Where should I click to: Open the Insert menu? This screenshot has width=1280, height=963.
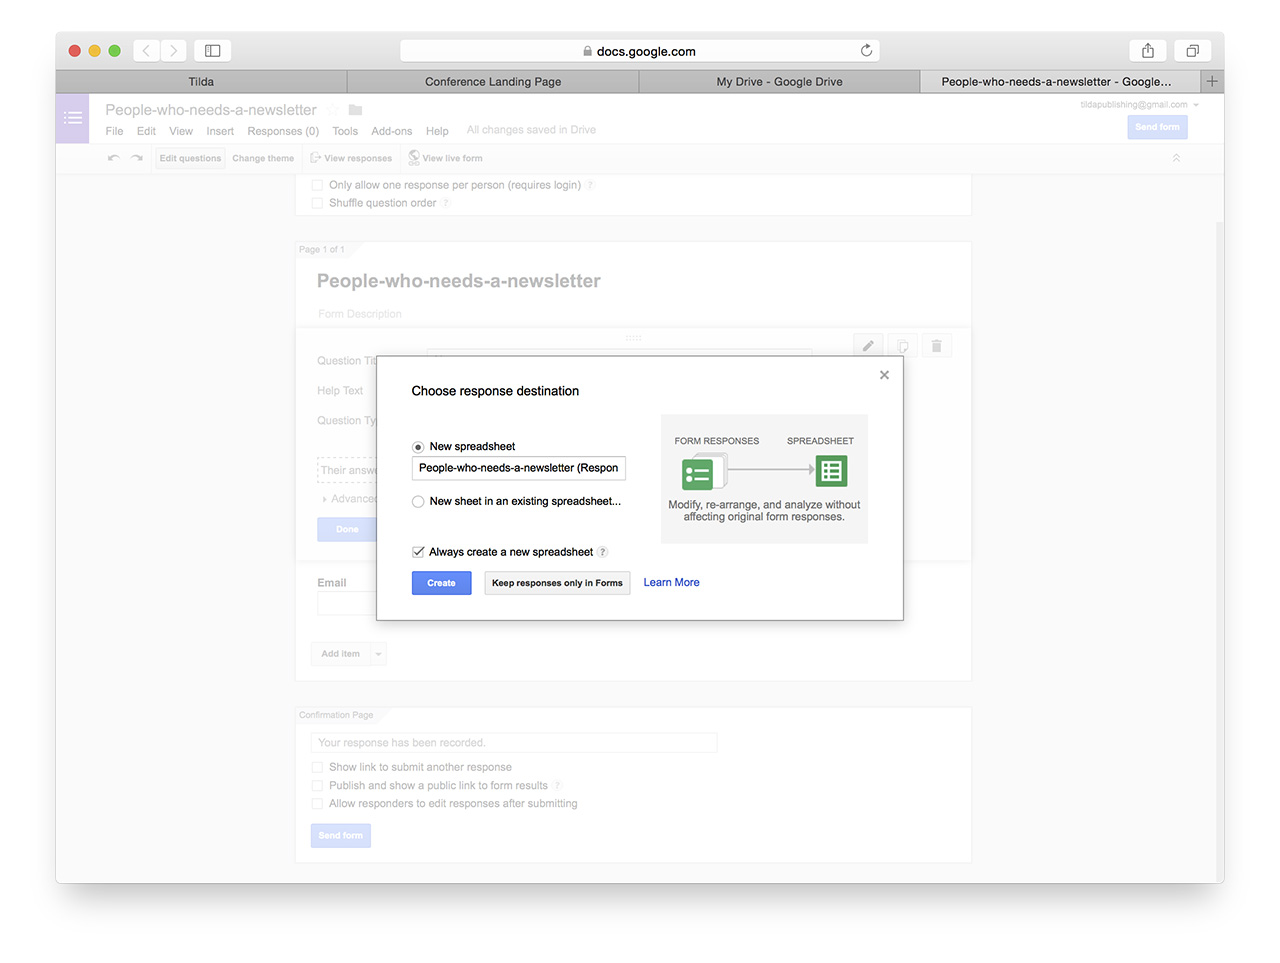click(220, 131)
